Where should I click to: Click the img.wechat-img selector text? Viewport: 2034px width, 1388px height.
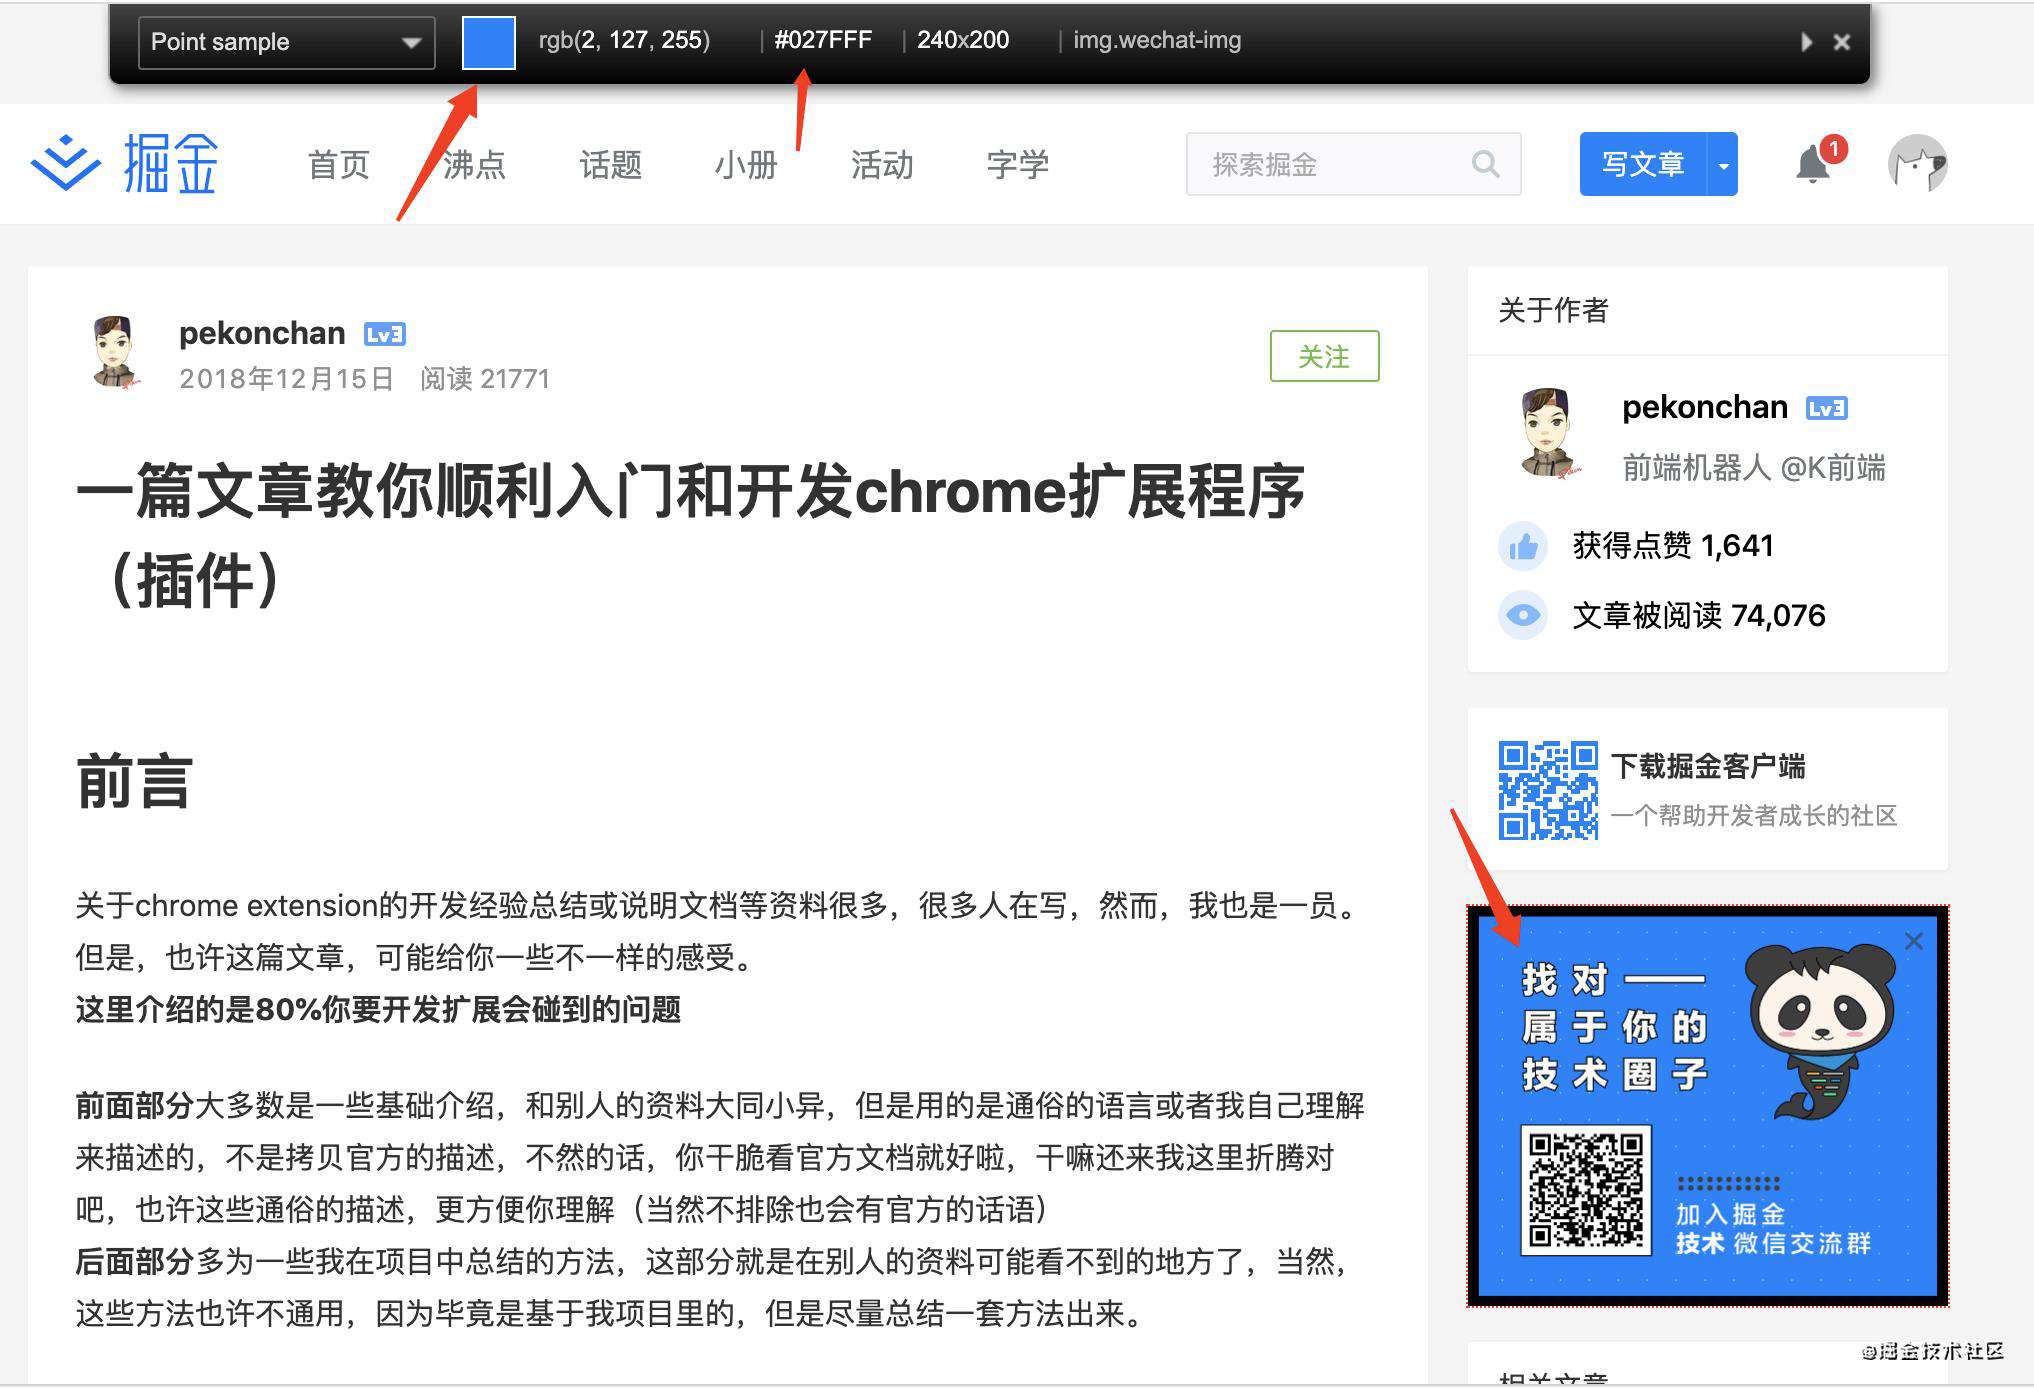pos(1157,41)
